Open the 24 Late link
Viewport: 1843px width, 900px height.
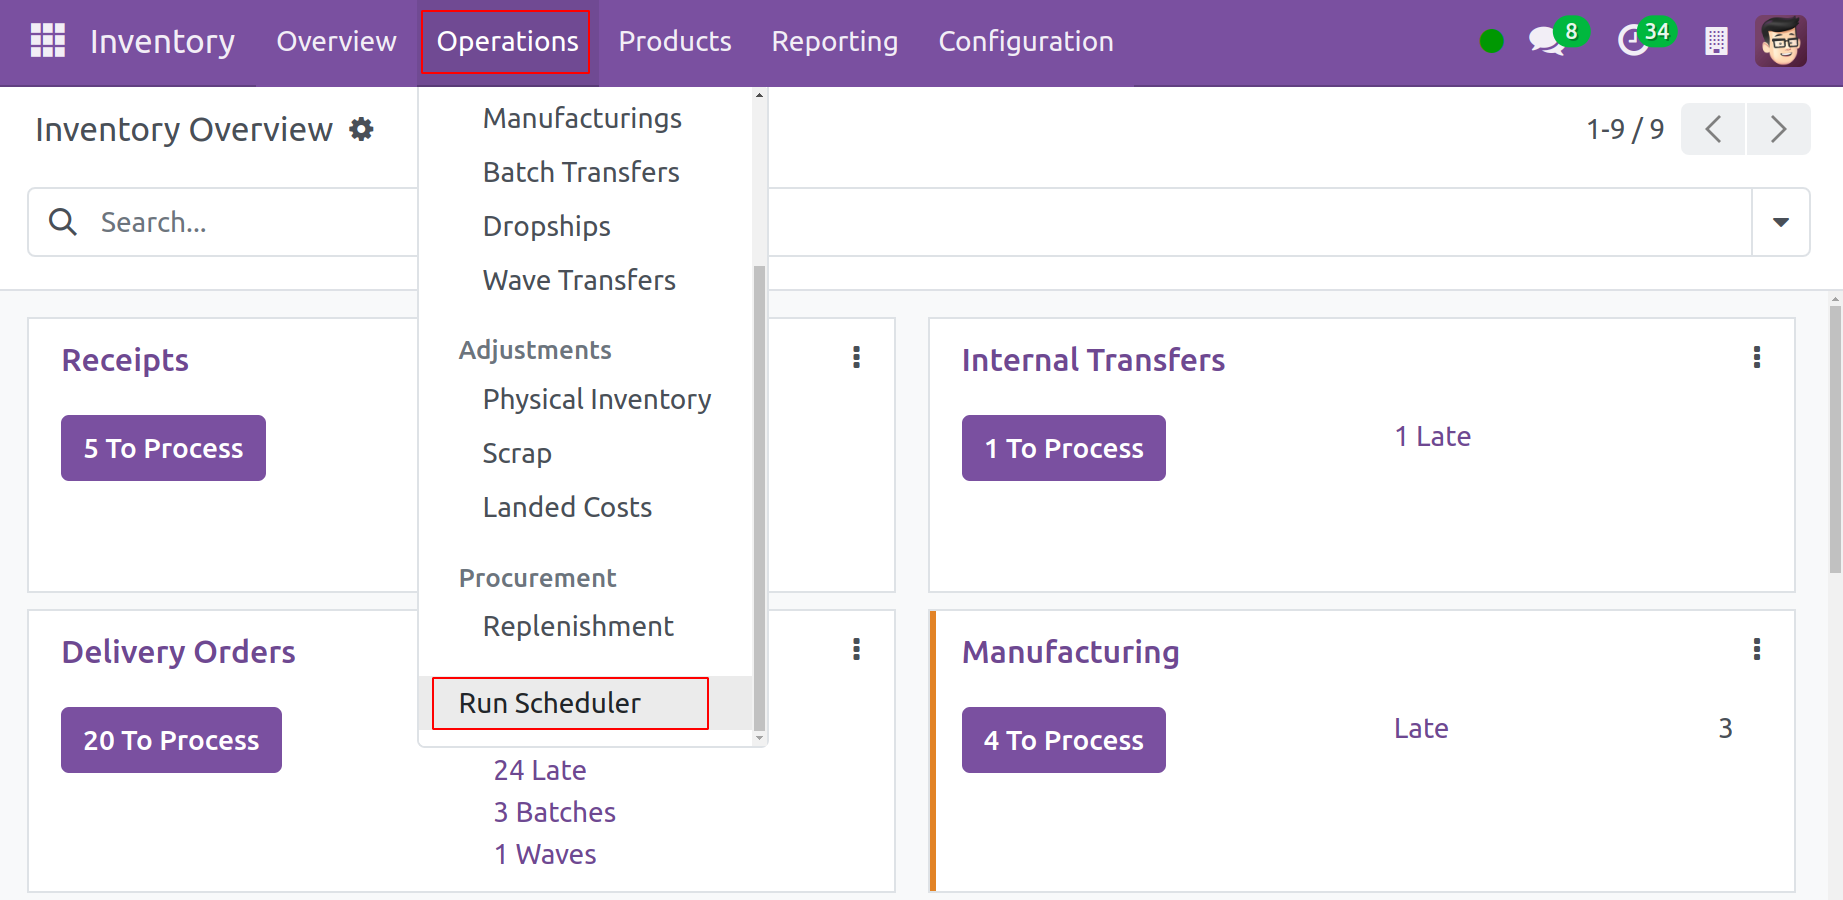[x=540, y=770]
